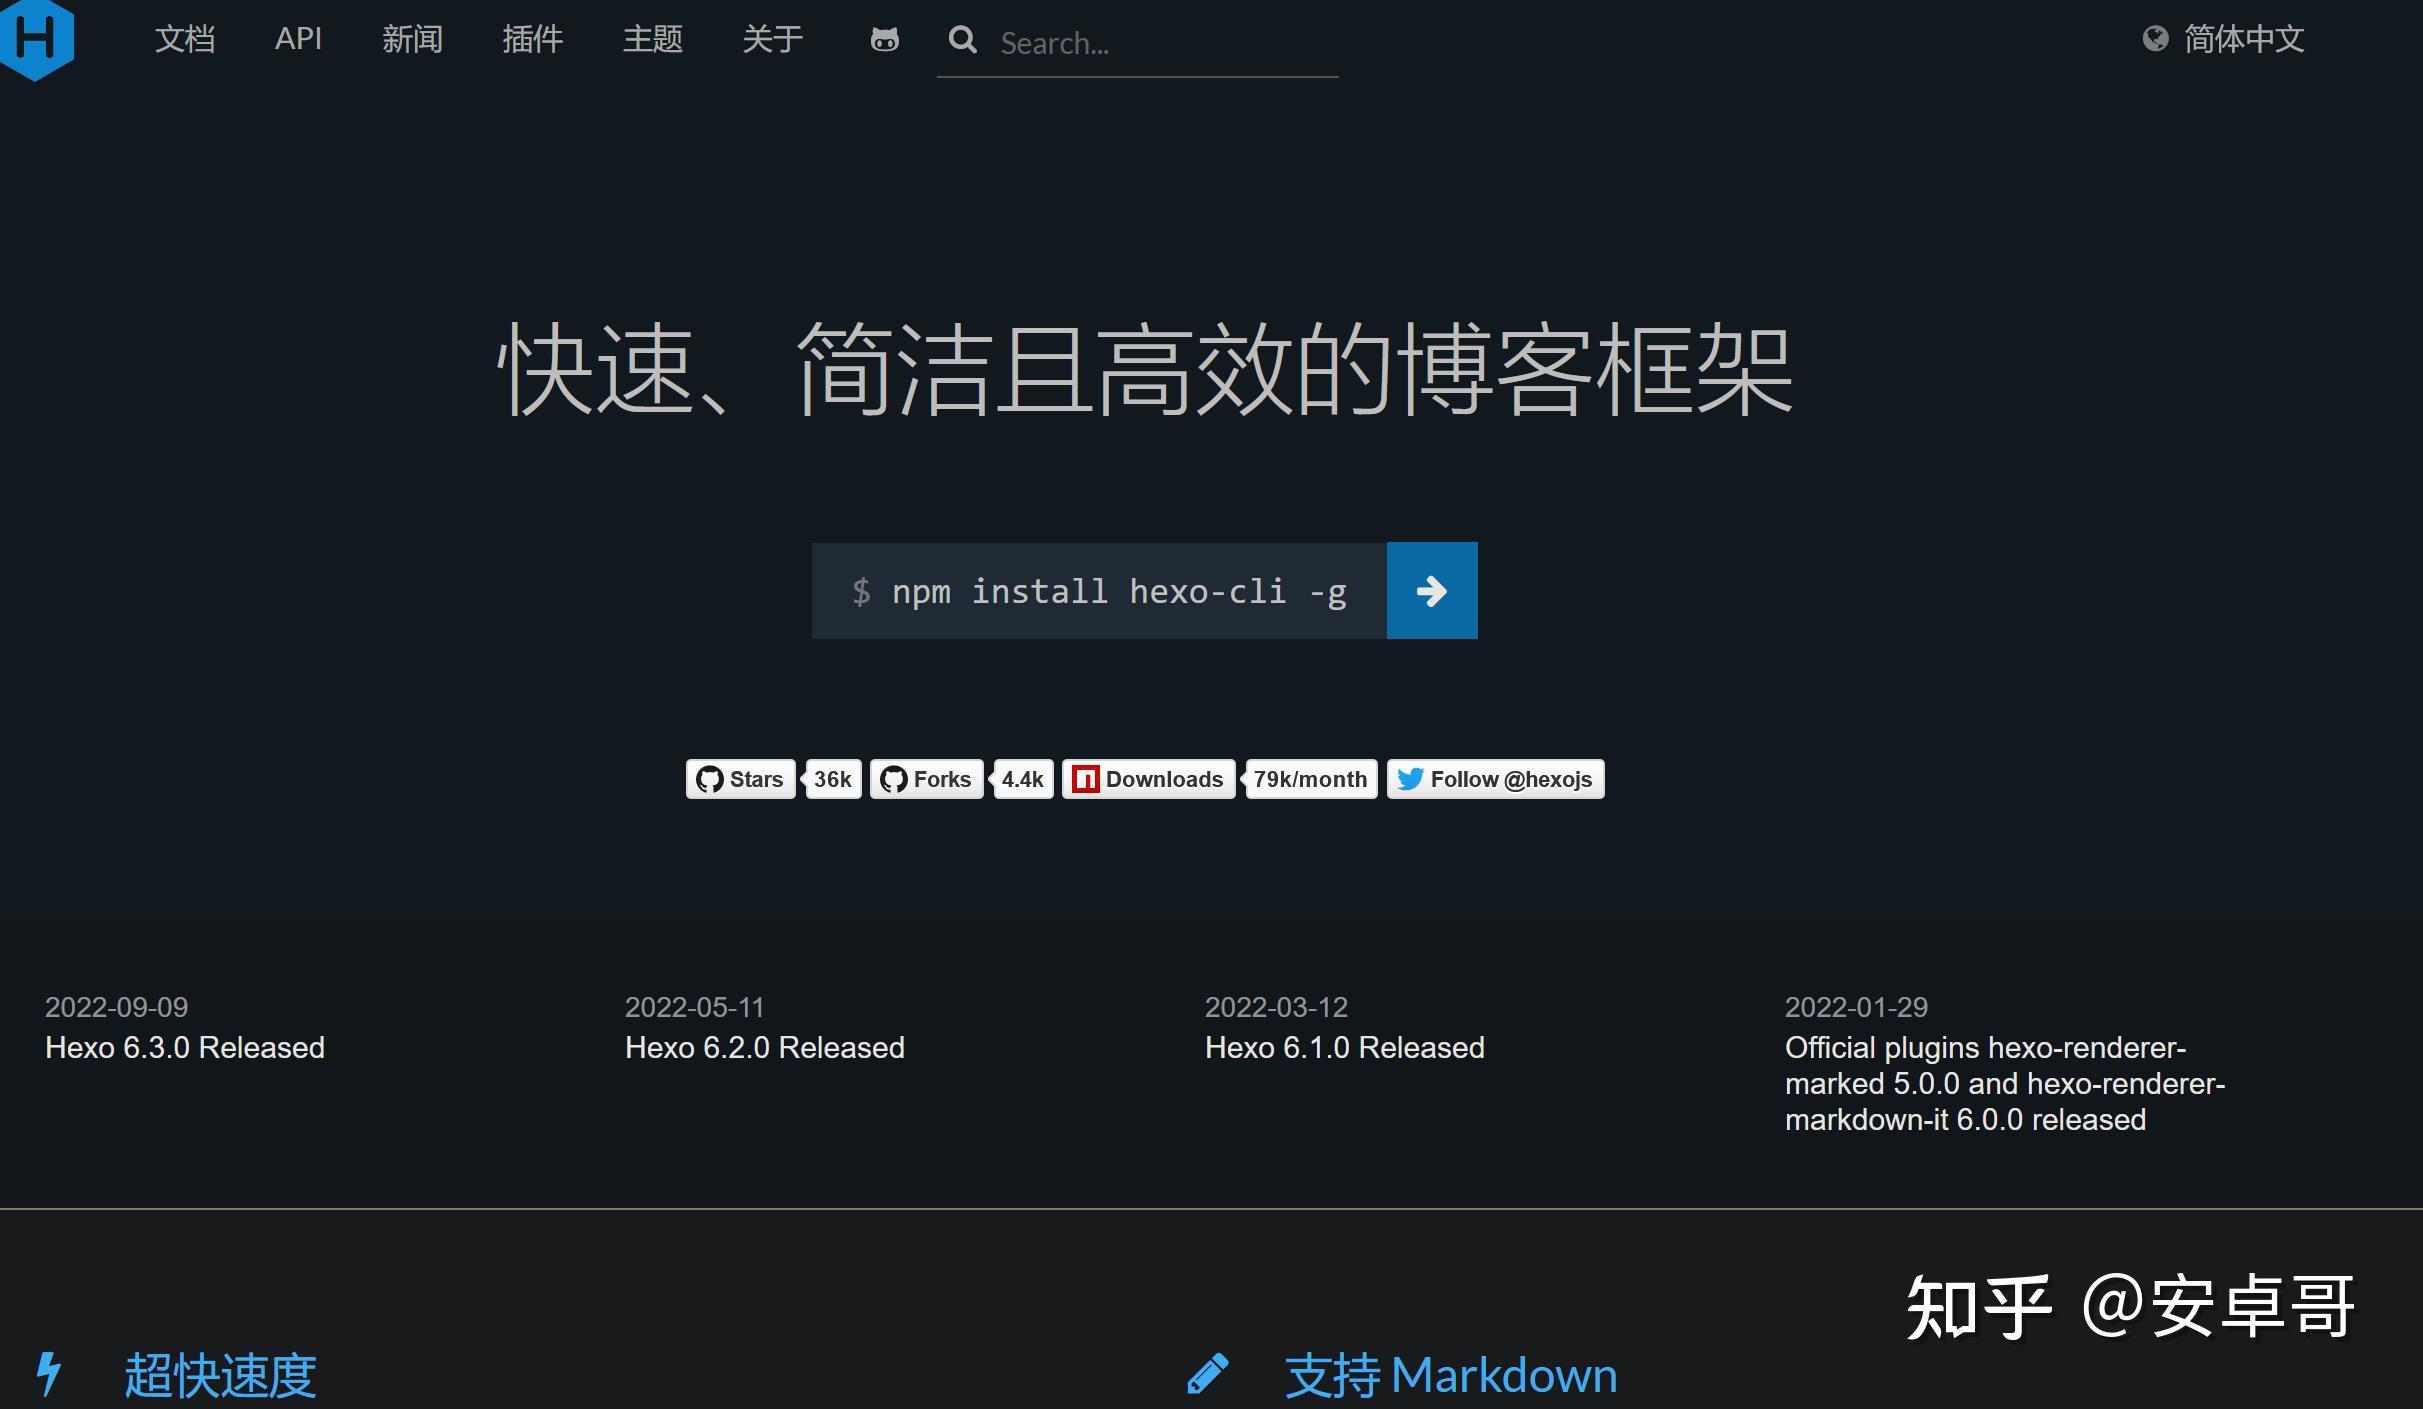2423x1409 pixels.
Task: Open the Hexo 6.1.0 Released announcement
Action: (x=1344, y=1047)
